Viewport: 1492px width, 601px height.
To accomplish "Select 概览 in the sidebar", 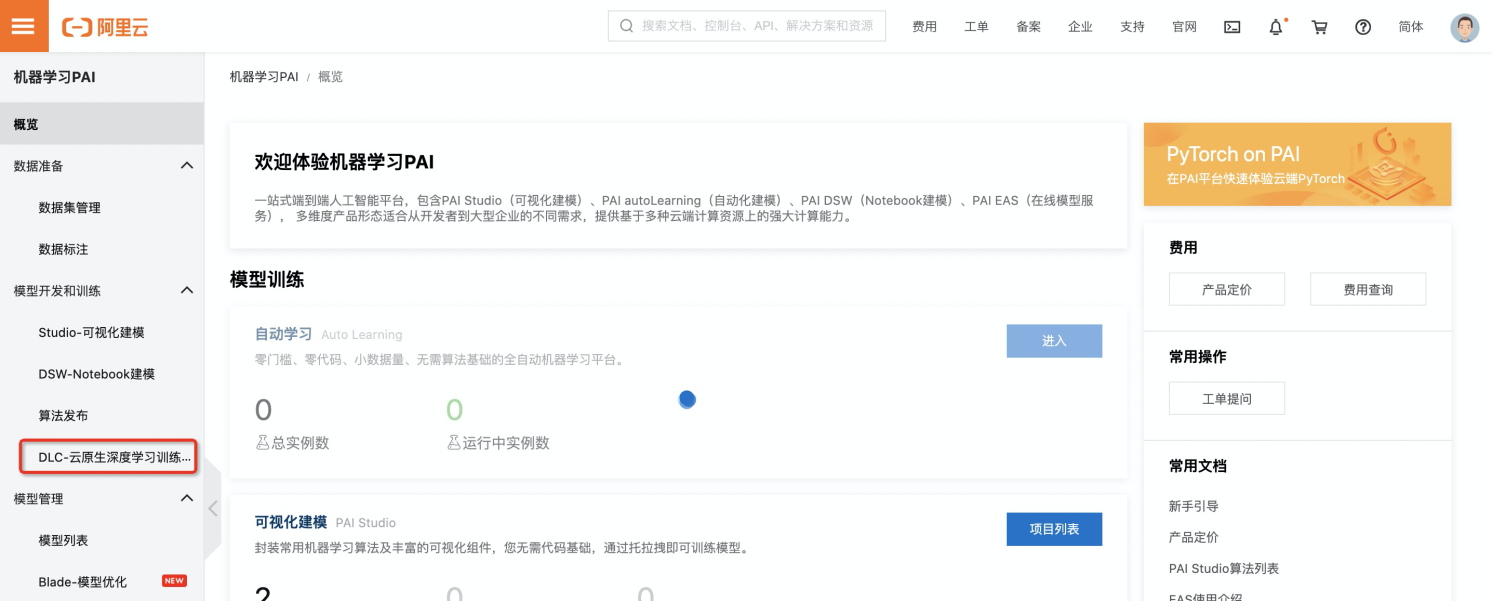I will [102, 125].
